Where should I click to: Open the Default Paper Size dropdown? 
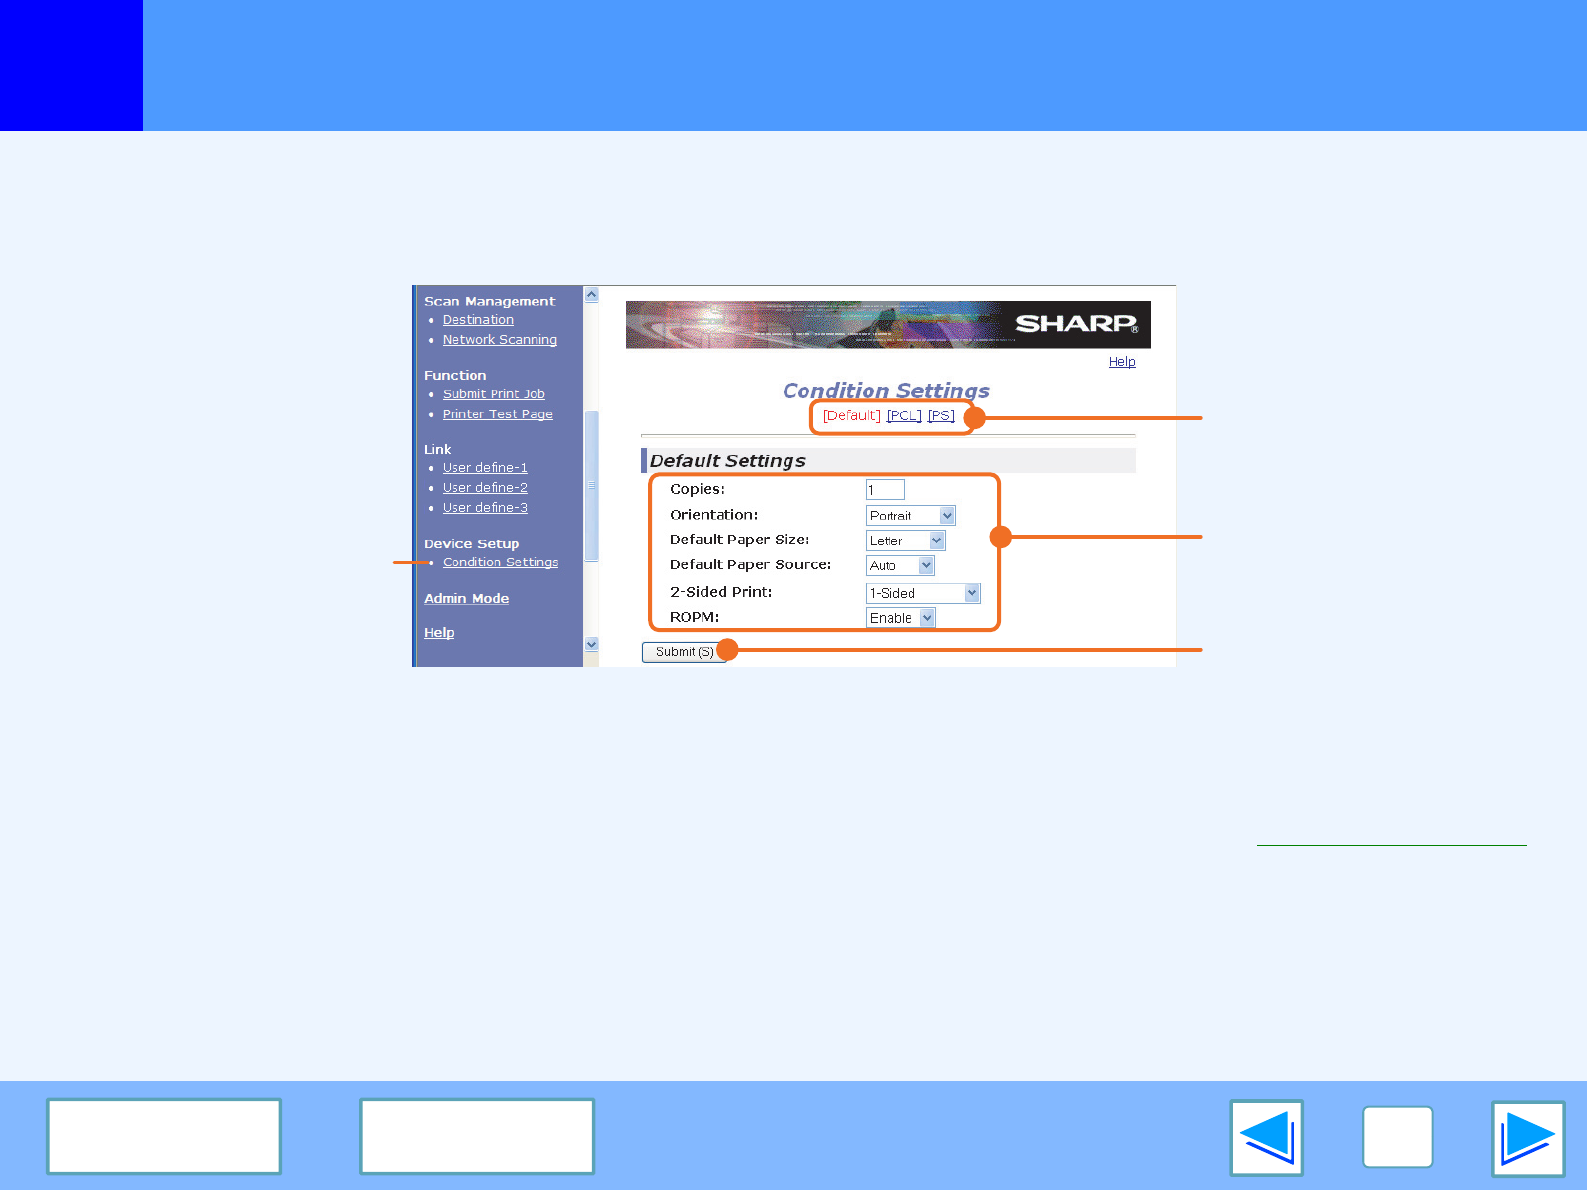coord(905,541)
